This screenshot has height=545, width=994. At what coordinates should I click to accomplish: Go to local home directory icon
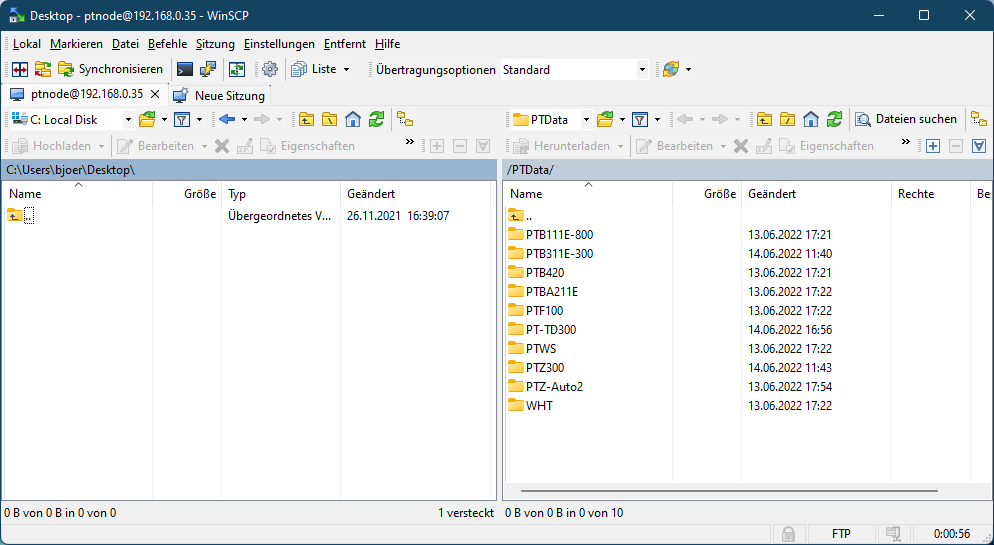(353, 119)
